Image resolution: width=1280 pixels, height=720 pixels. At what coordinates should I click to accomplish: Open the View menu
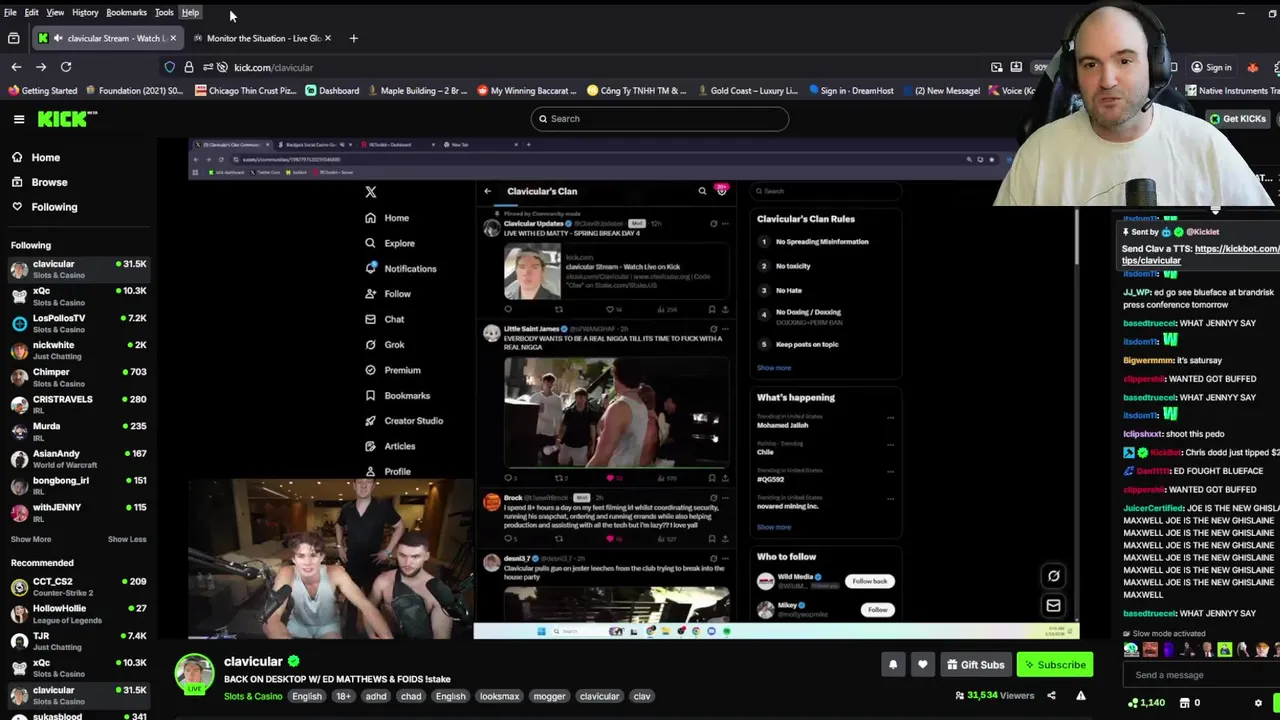point(55,12)
